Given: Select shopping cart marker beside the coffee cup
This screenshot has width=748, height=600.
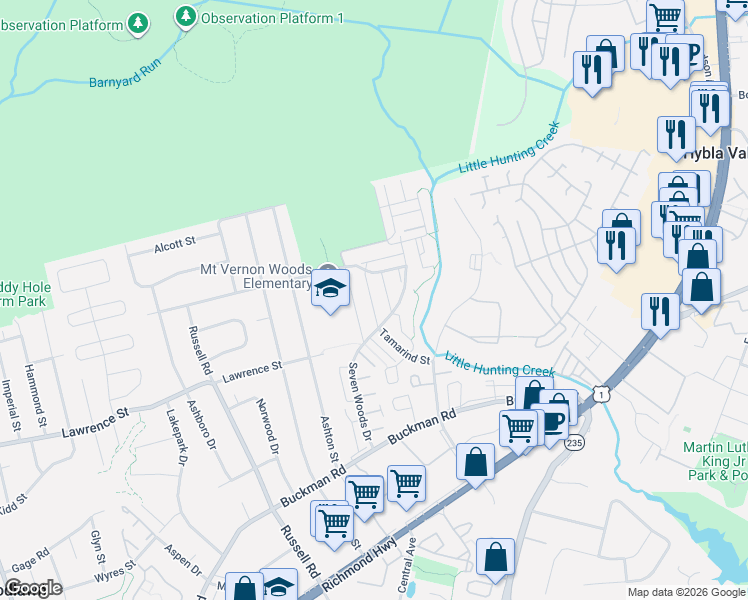Looking at the screenshot, I should (x=519, y=431).
